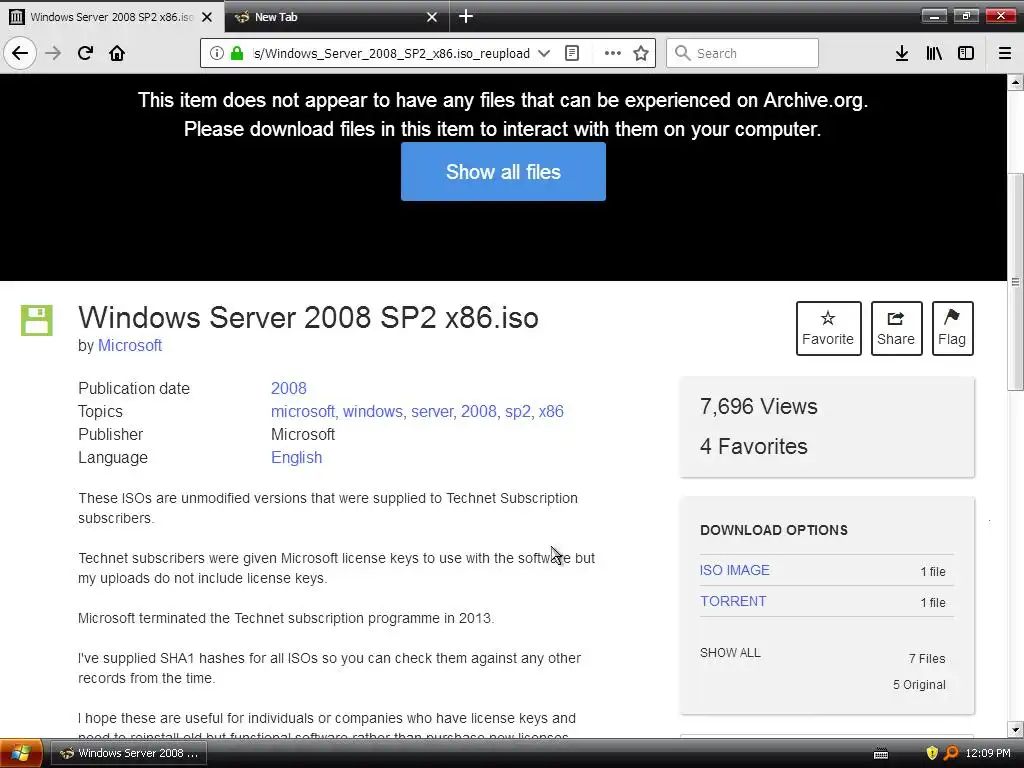Image resolution: width=1024 pixels, height=768 pixels.
Task: Download the ISO IMAGE file
Action: pos(735,570)
